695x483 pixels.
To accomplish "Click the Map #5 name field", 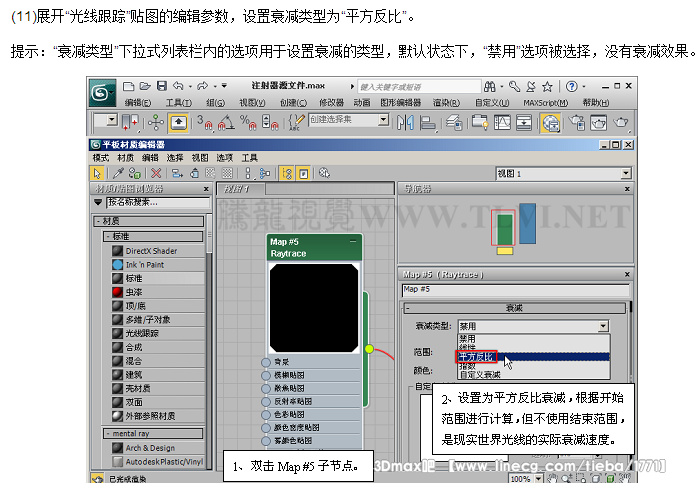I will (515, 290).
